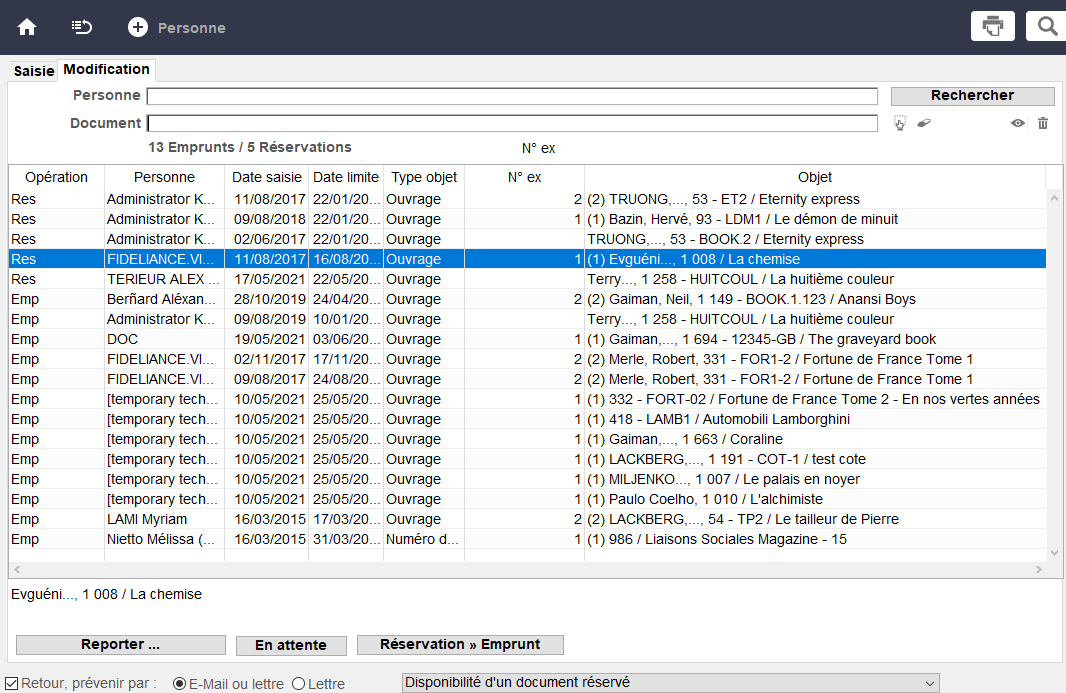Toggle the 'Retour, prévenir par' checkbox
The width and height of the screenshot is (1066, 693).
pos(12,683)
